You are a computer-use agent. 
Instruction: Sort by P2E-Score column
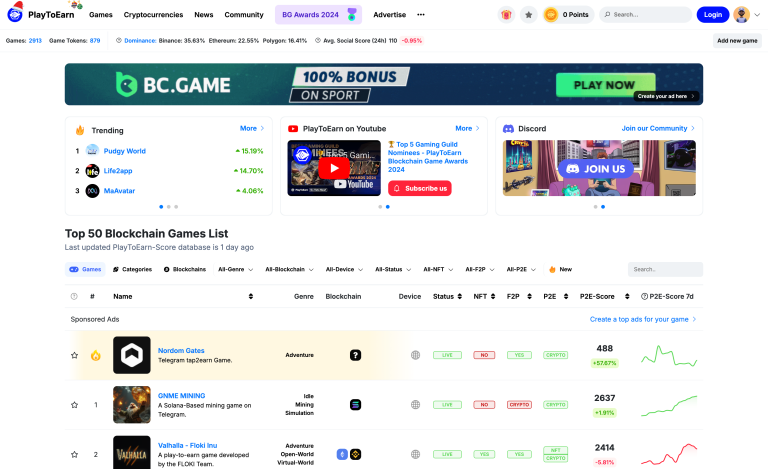(627, 296)
